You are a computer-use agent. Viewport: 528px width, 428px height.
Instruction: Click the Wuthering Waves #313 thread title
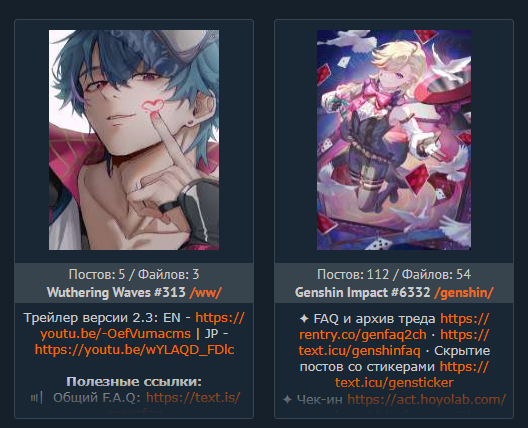[116, 292]
